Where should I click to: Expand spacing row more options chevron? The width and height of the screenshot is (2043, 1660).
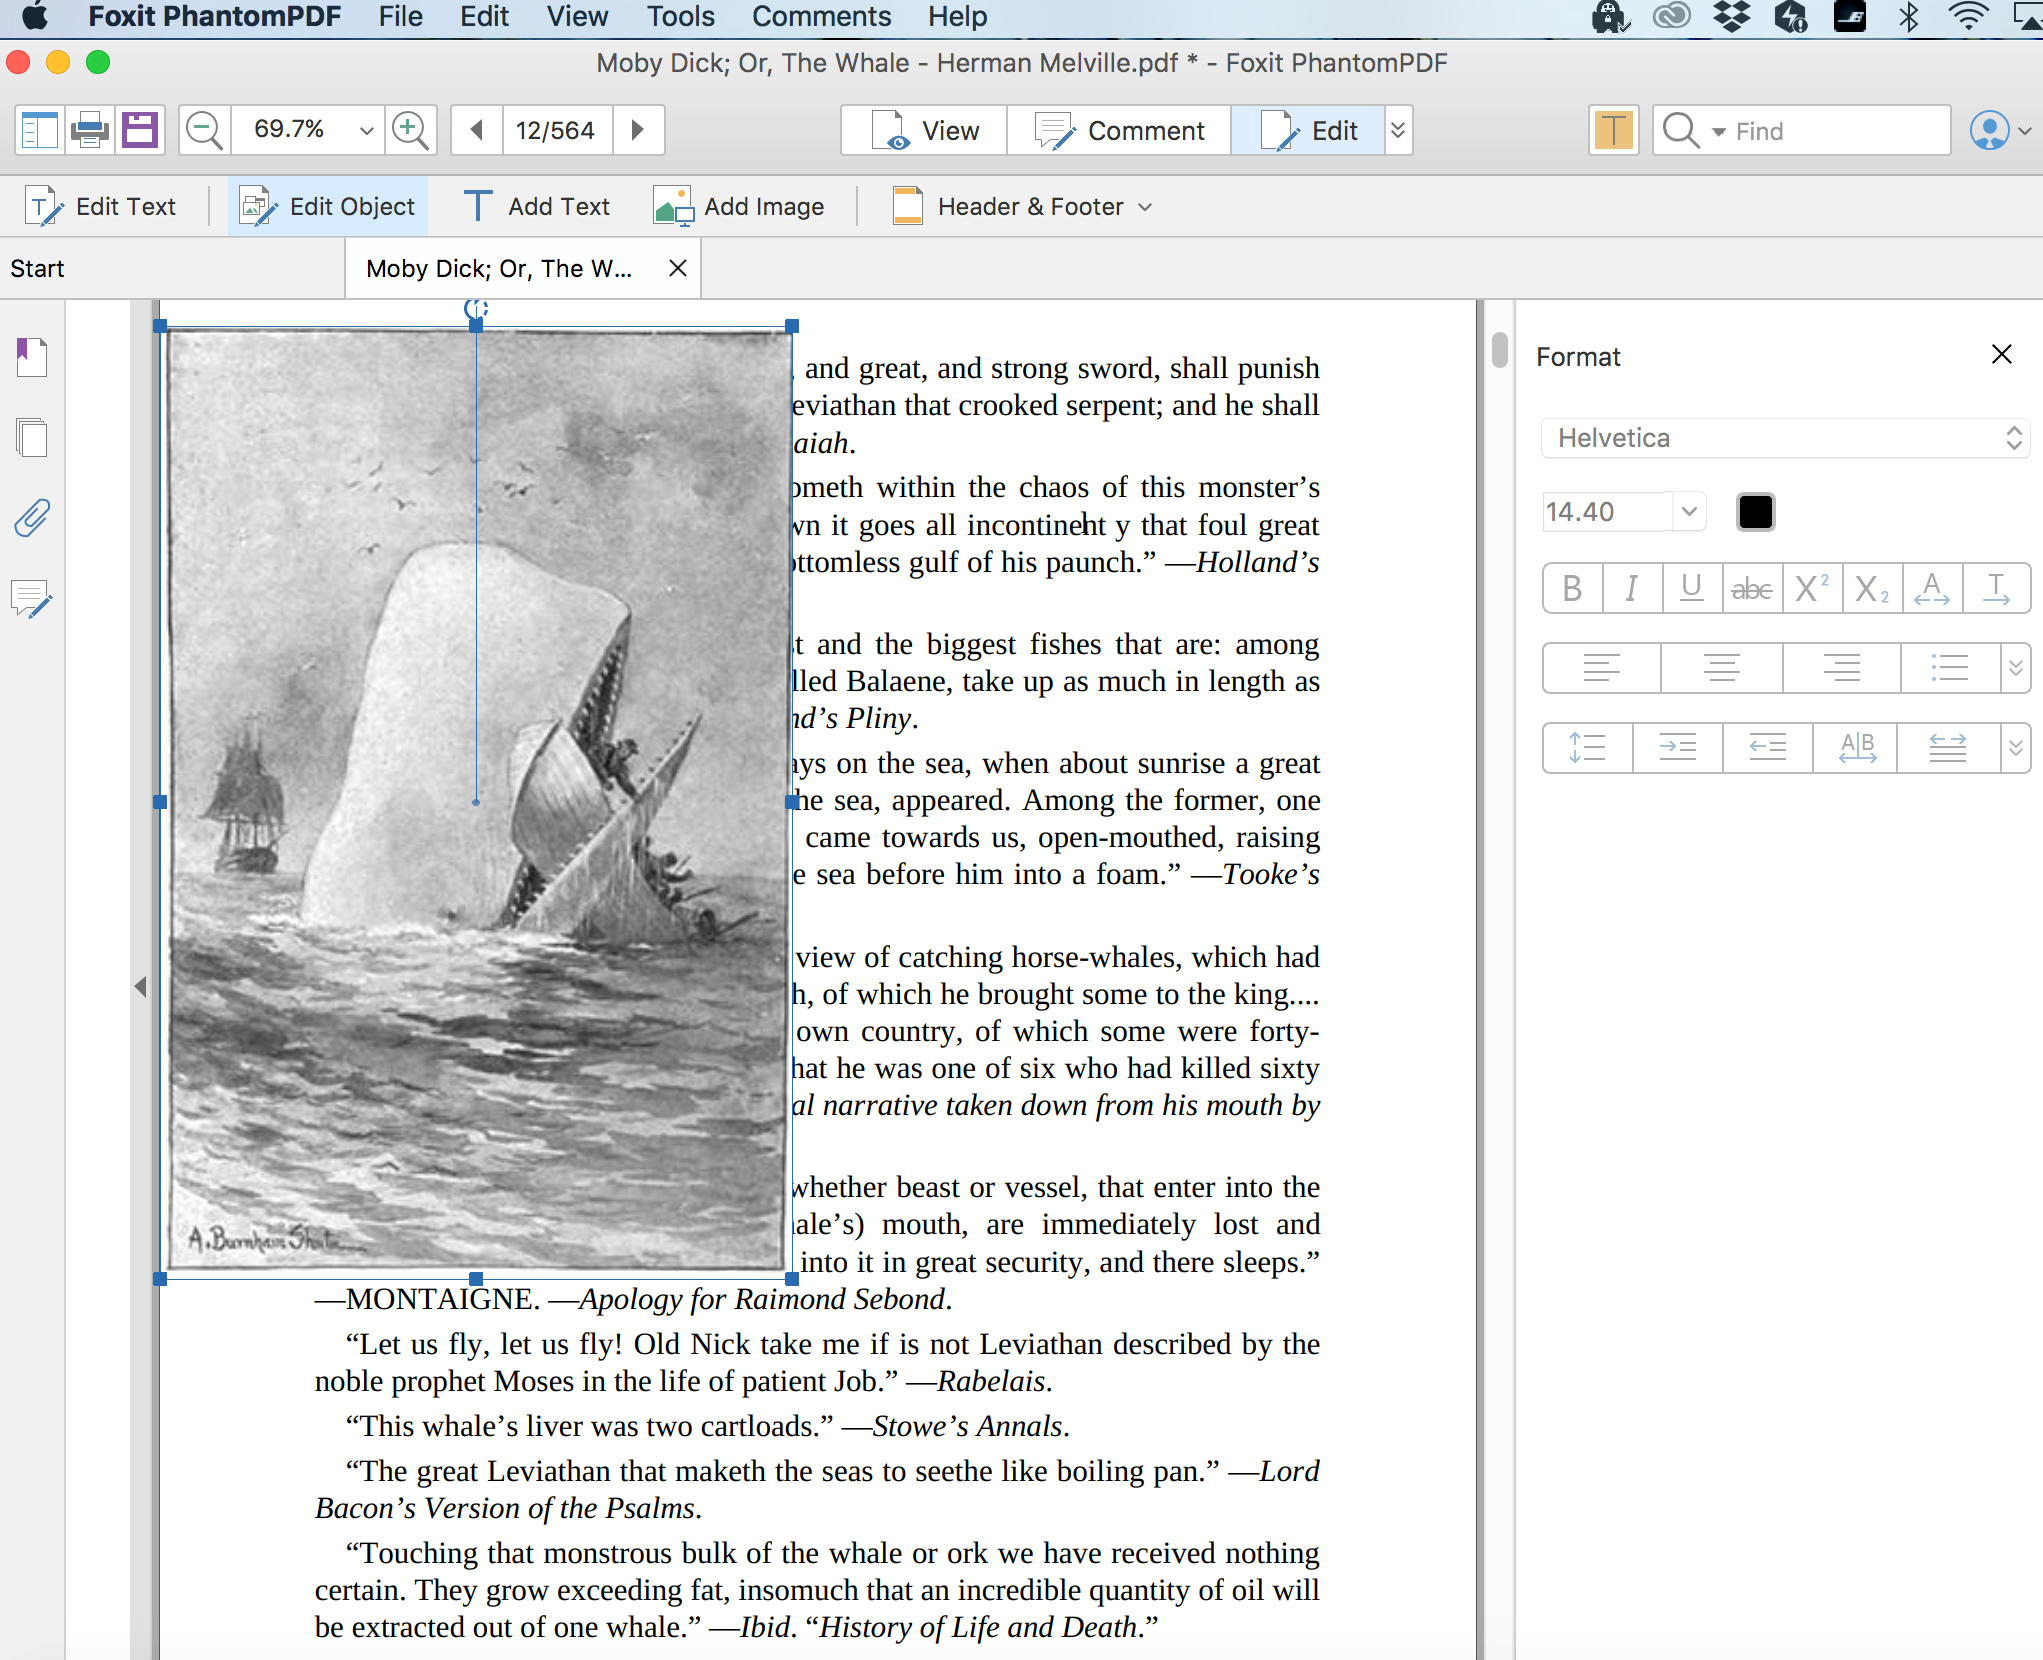[2016, 748]
